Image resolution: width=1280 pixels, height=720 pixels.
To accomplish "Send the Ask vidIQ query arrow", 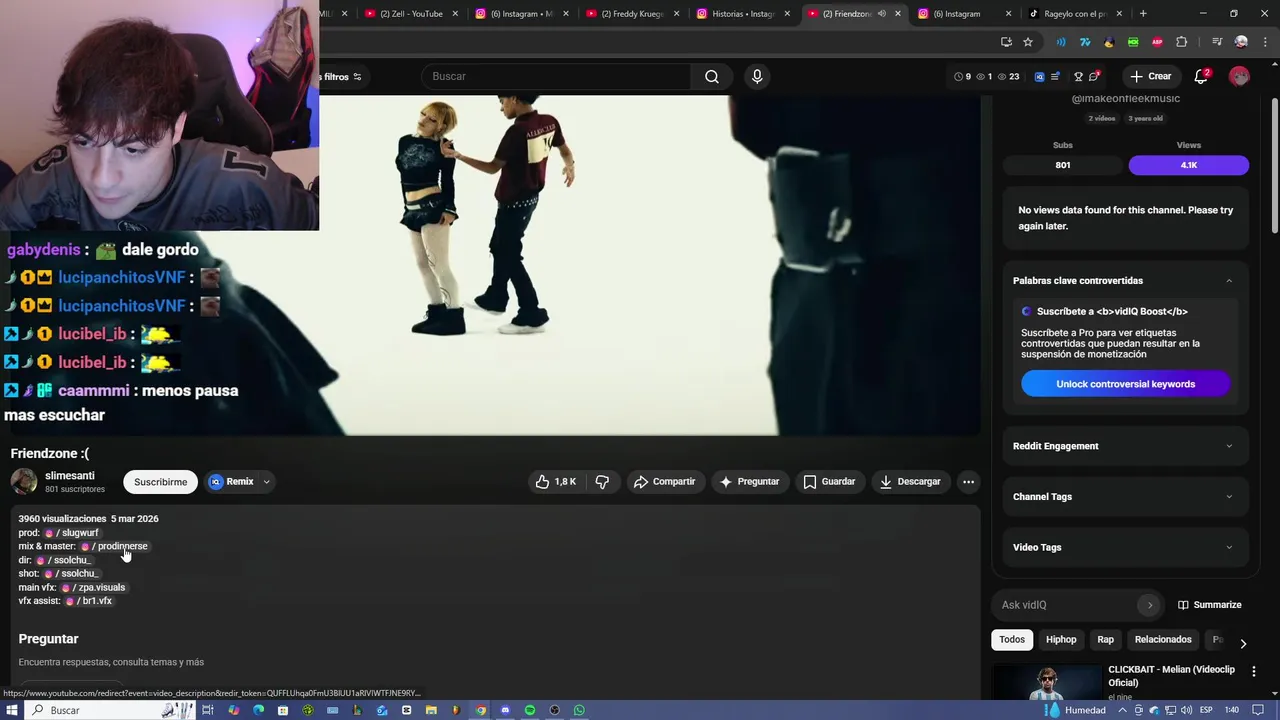I will [1150, 605].
